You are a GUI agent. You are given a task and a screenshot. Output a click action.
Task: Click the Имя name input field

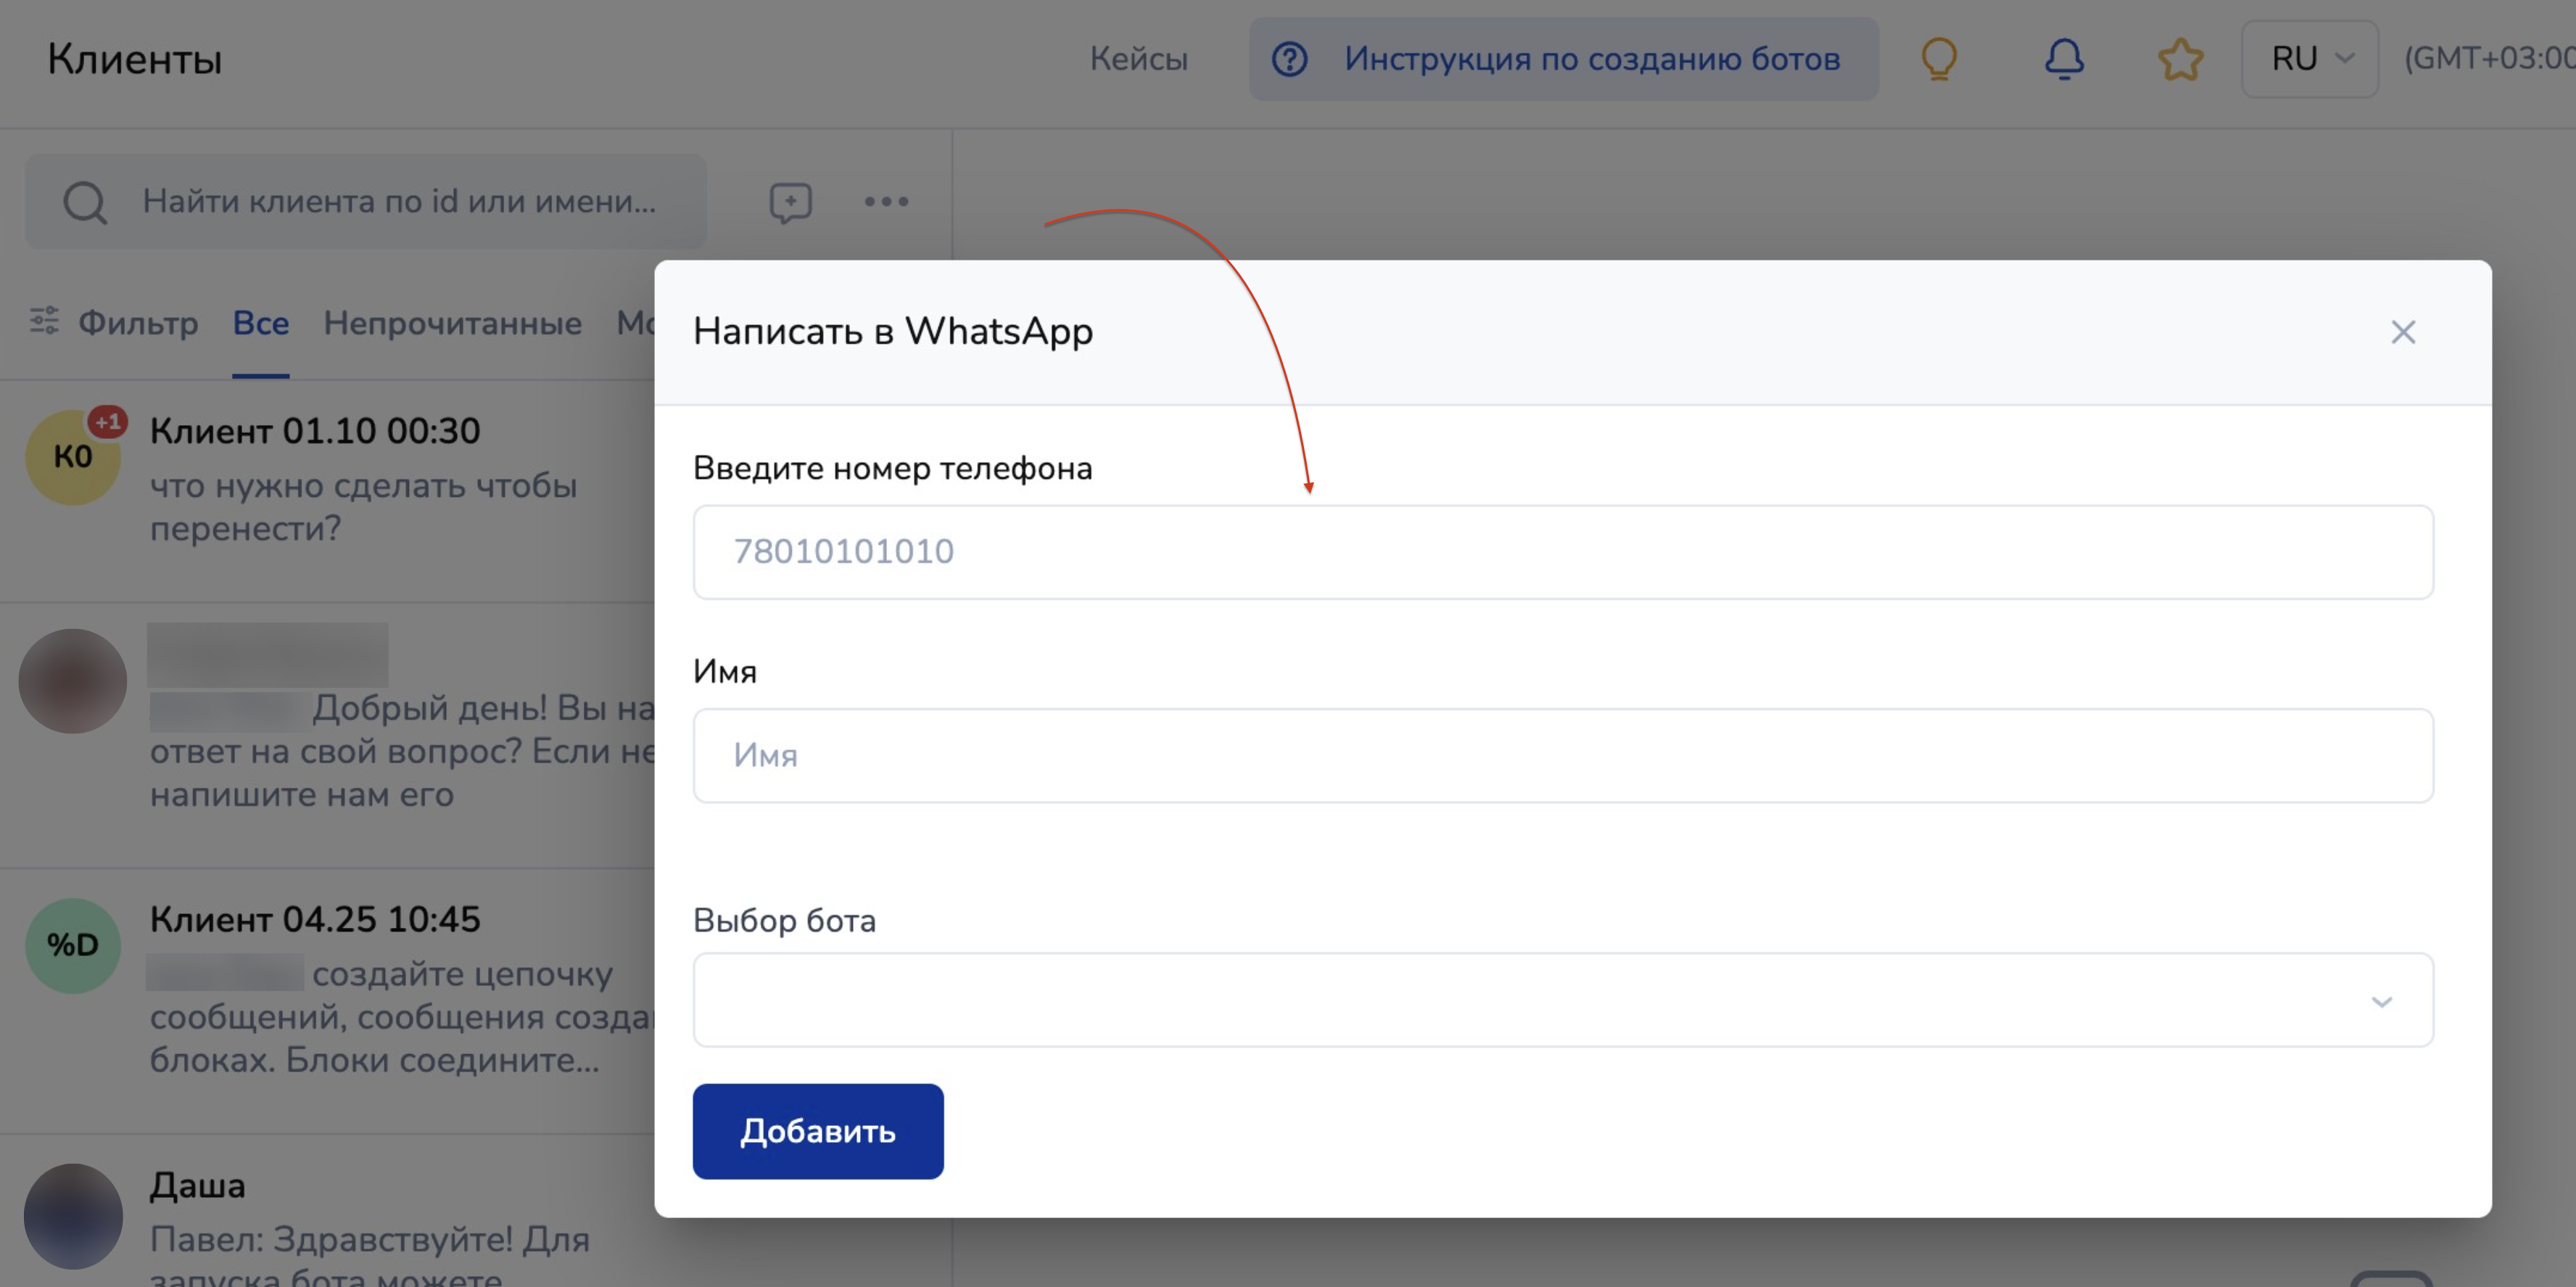[x=1562, y=755]
